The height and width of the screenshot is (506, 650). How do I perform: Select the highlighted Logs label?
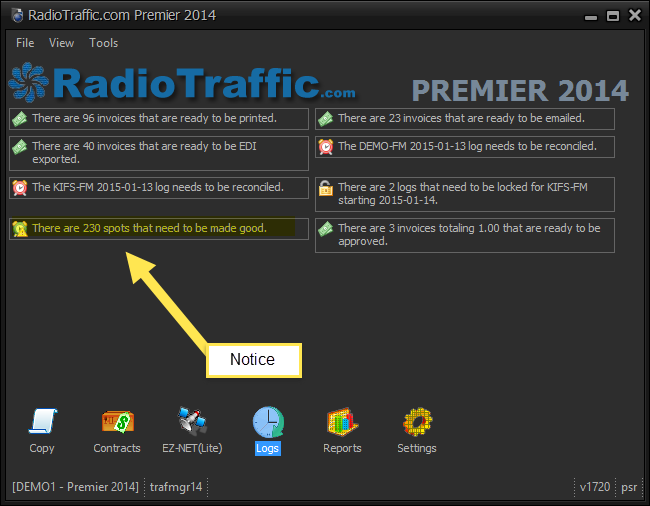point(268,448)
